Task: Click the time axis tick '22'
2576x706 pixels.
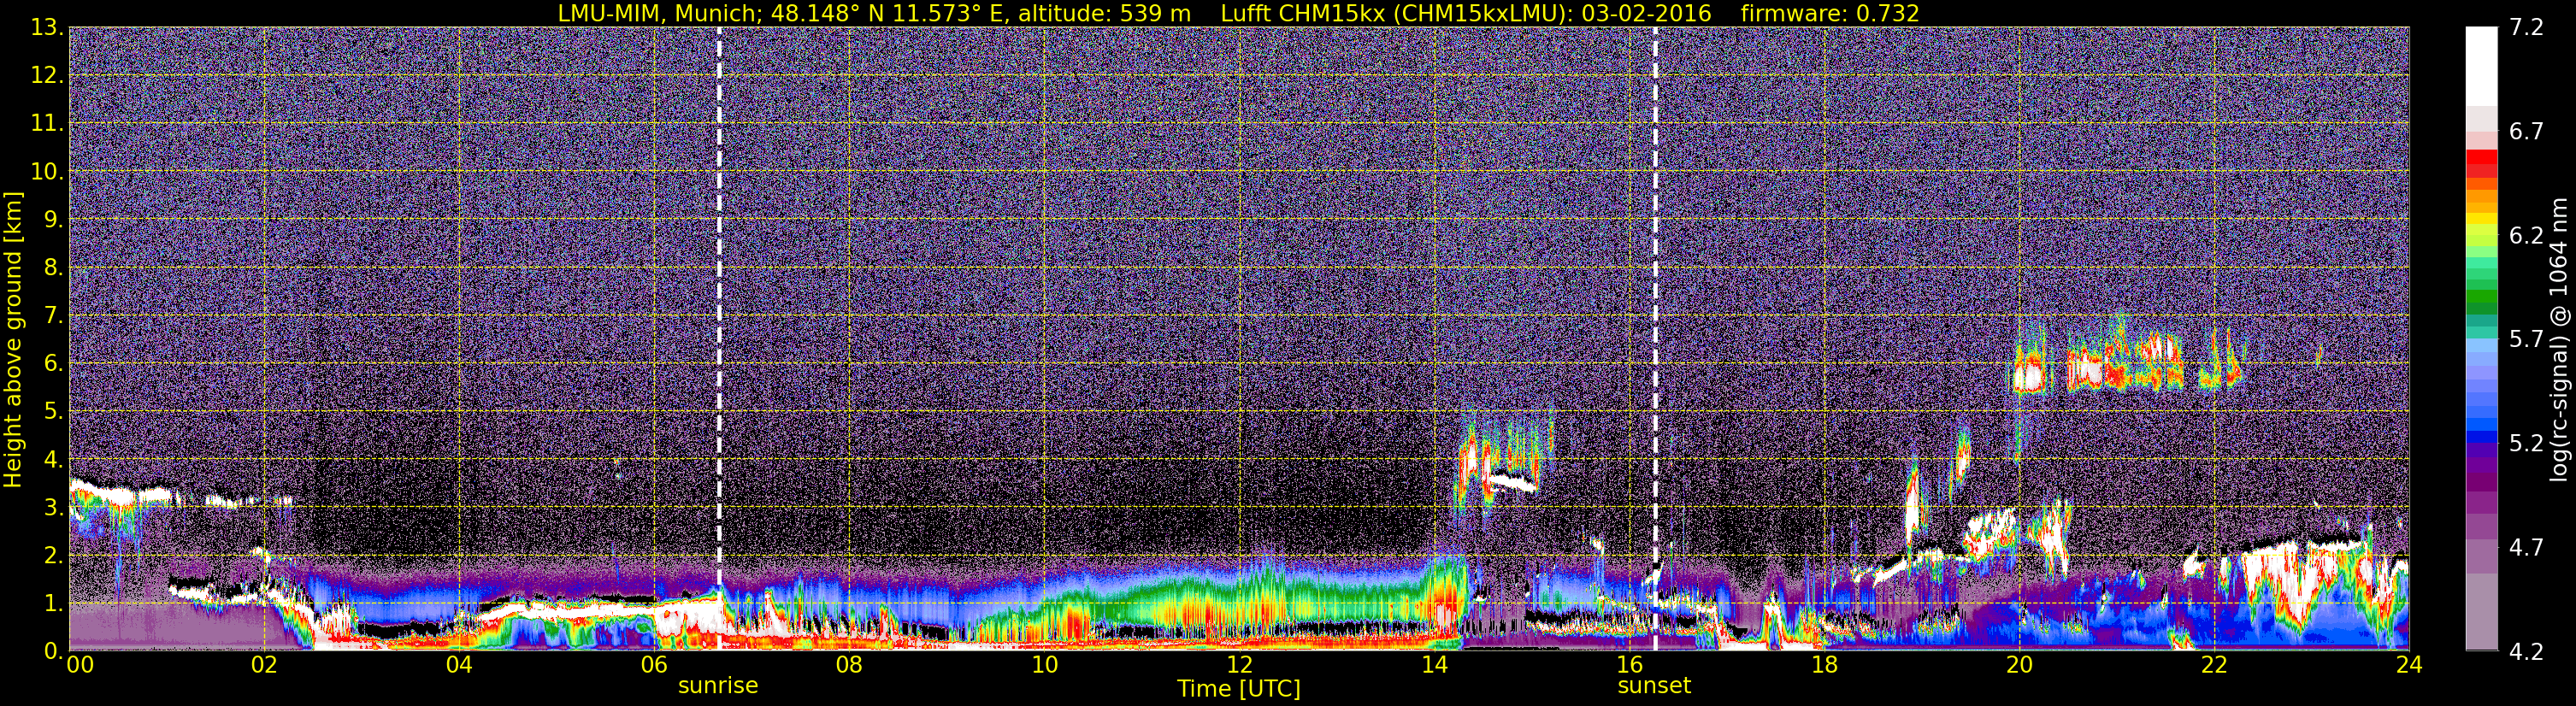Action: point(2214,666)
